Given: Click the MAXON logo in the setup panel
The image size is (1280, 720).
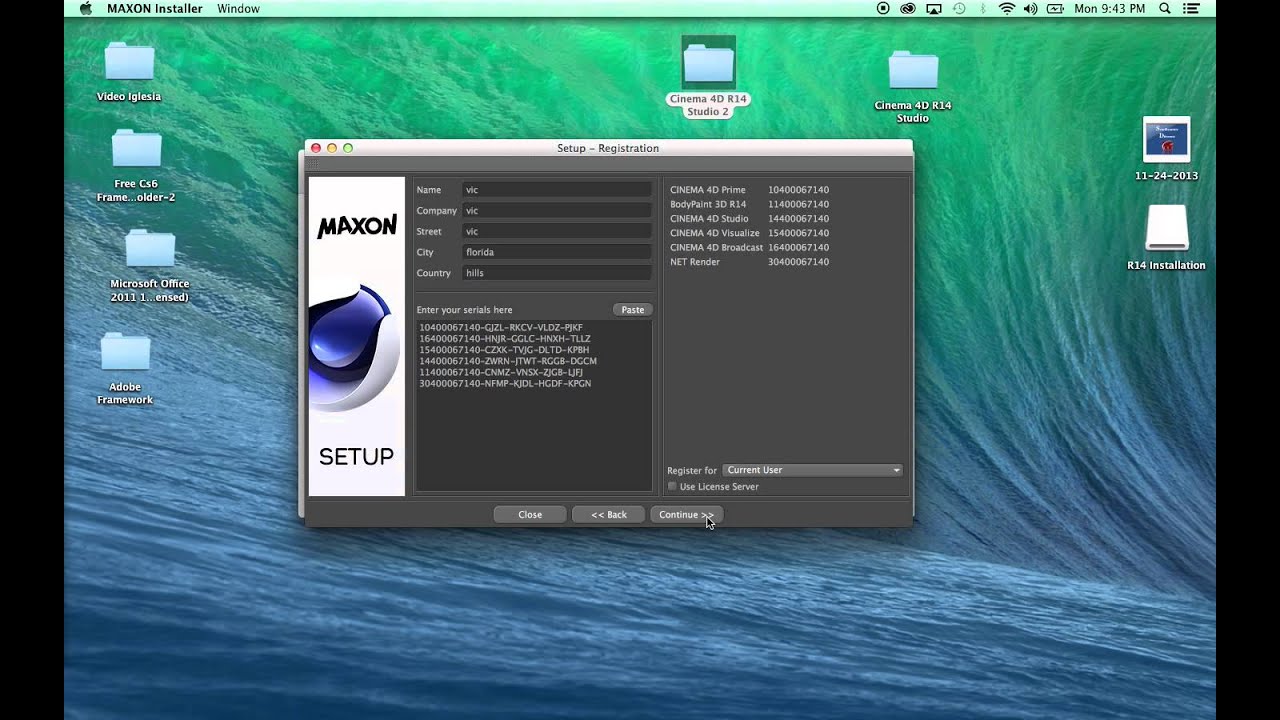Looking at the screenshot, I should 357,227.
